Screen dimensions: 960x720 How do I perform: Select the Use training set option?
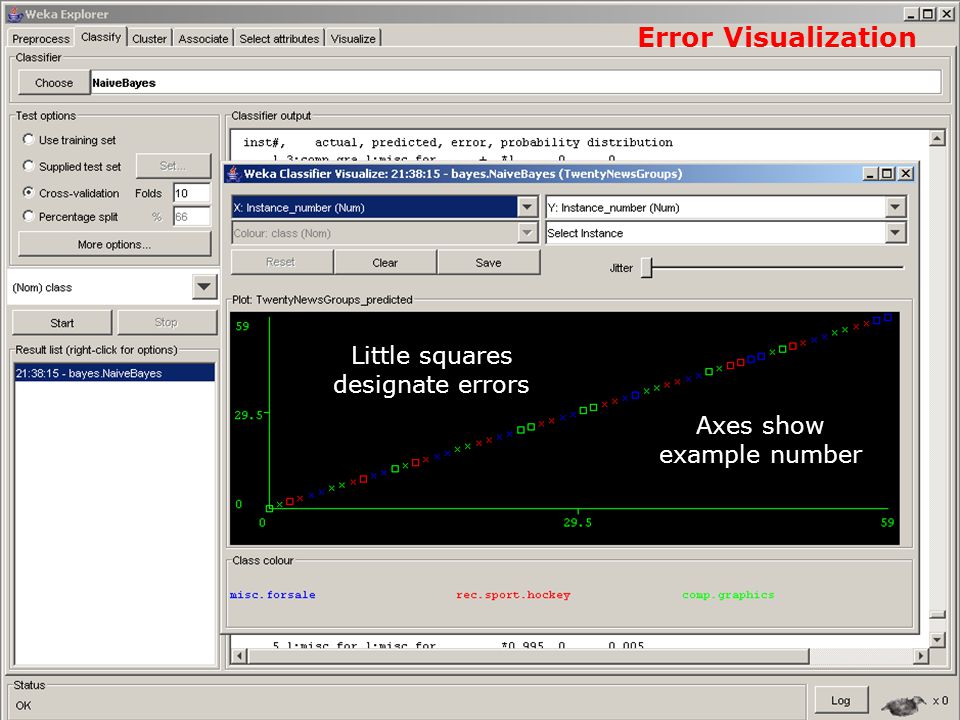coord(28,140)
